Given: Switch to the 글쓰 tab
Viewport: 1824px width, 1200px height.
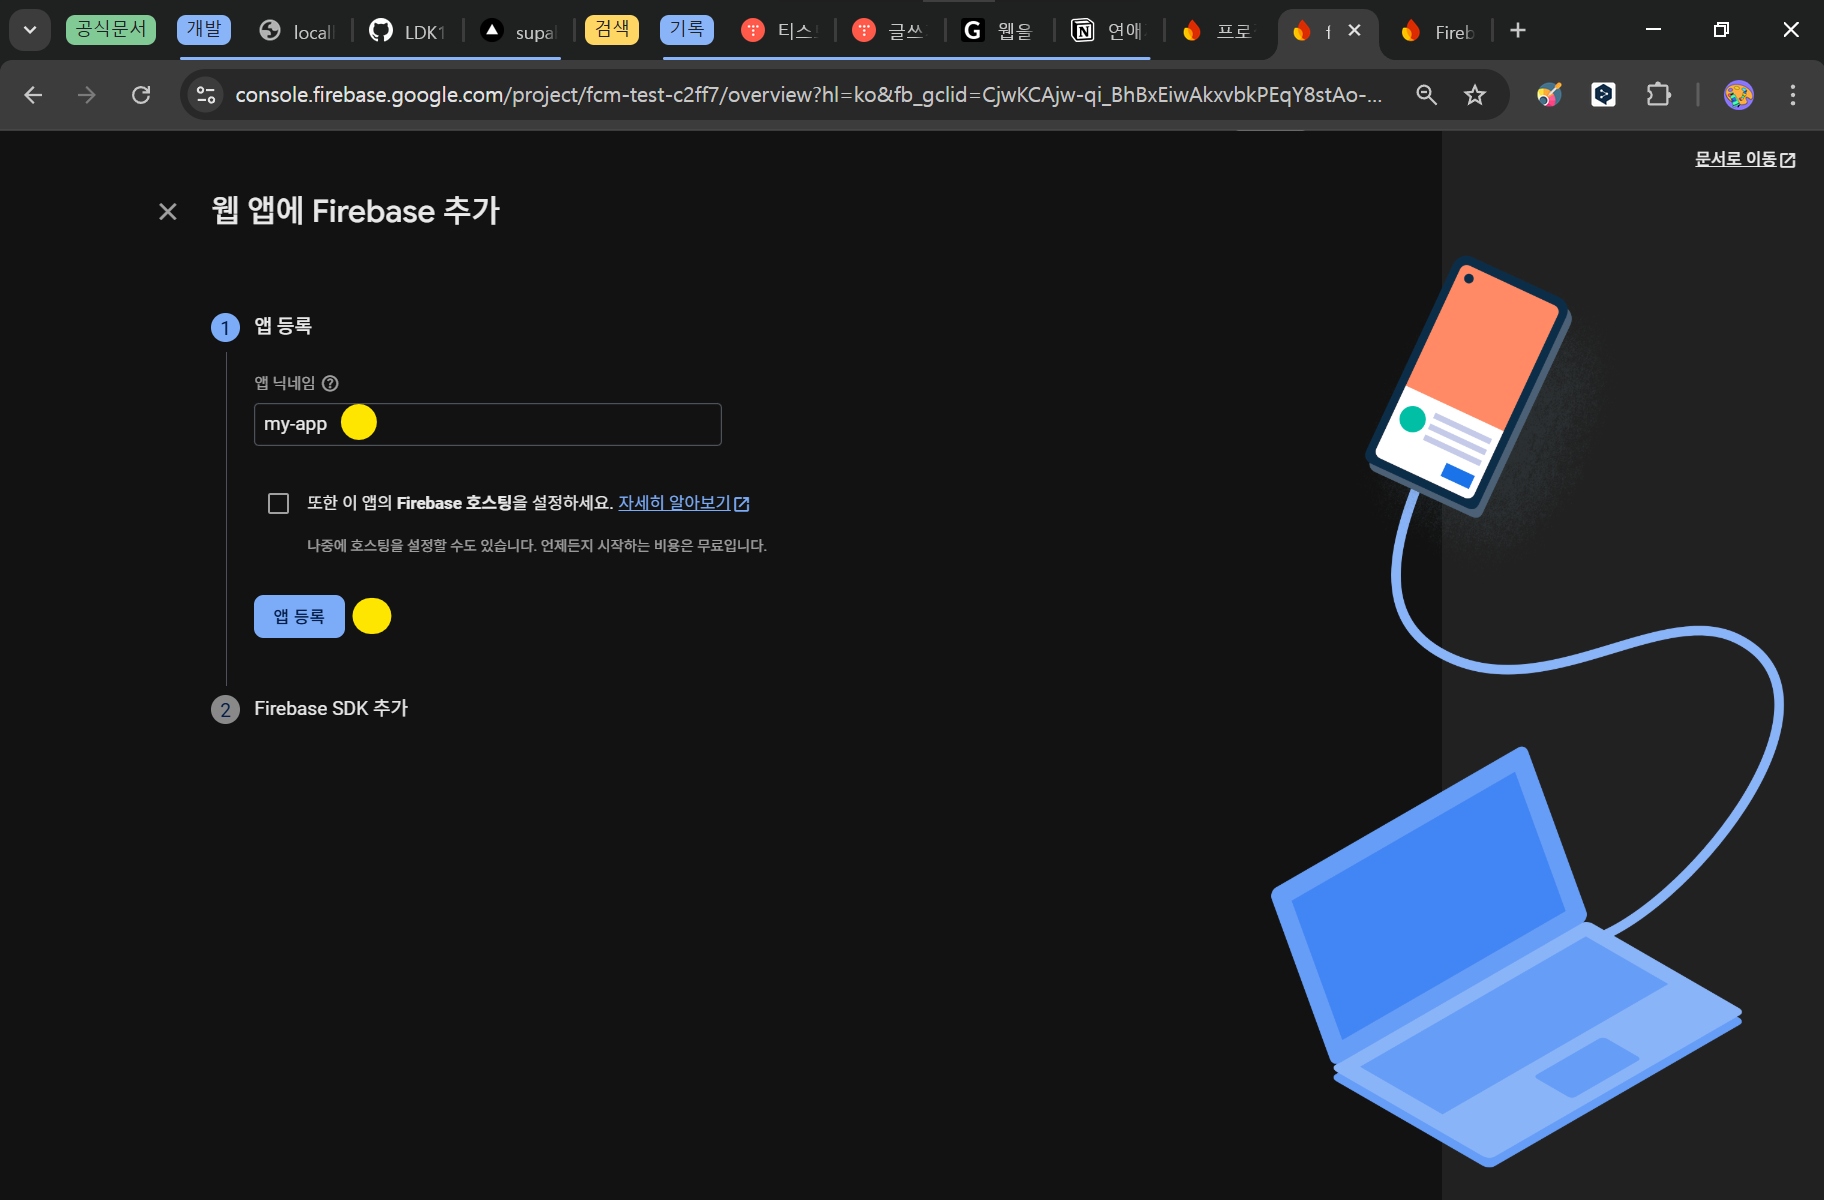Looking at the screenshot, I should pyautogui.click(x=890, y=31).
